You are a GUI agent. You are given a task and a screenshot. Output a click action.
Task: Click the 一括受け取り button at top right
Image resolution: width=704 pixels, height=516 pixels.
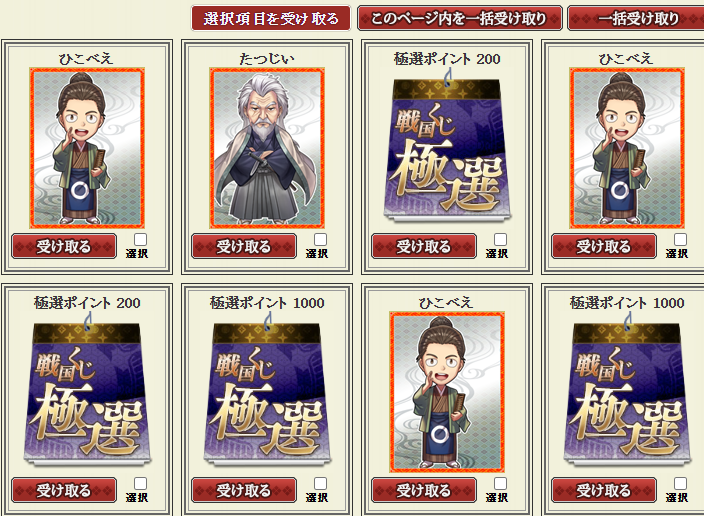pos(636,18)
